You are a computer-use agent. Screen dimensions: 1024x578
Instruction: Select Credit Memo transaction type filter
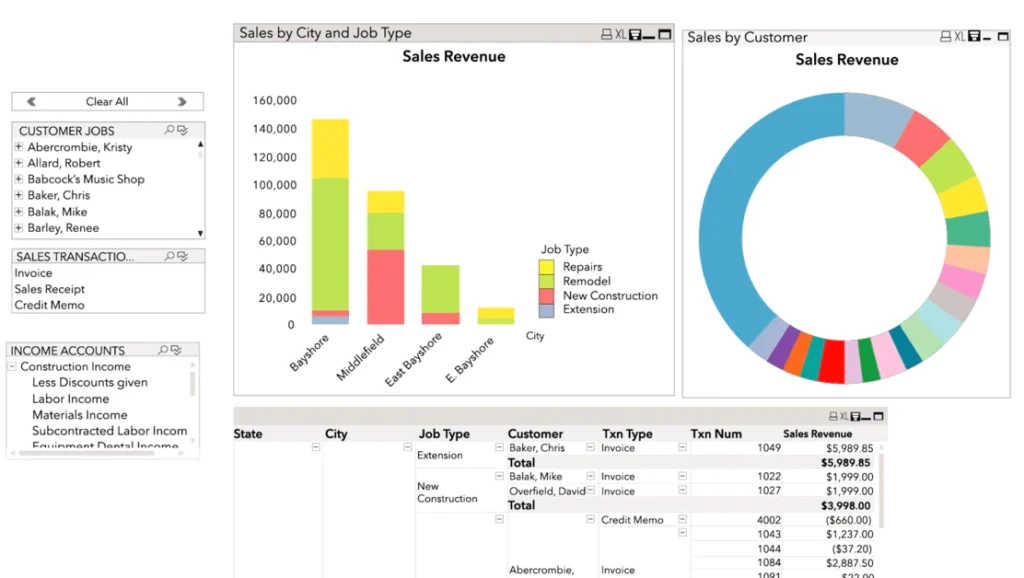pyautogui.click(x=49, y=305)
